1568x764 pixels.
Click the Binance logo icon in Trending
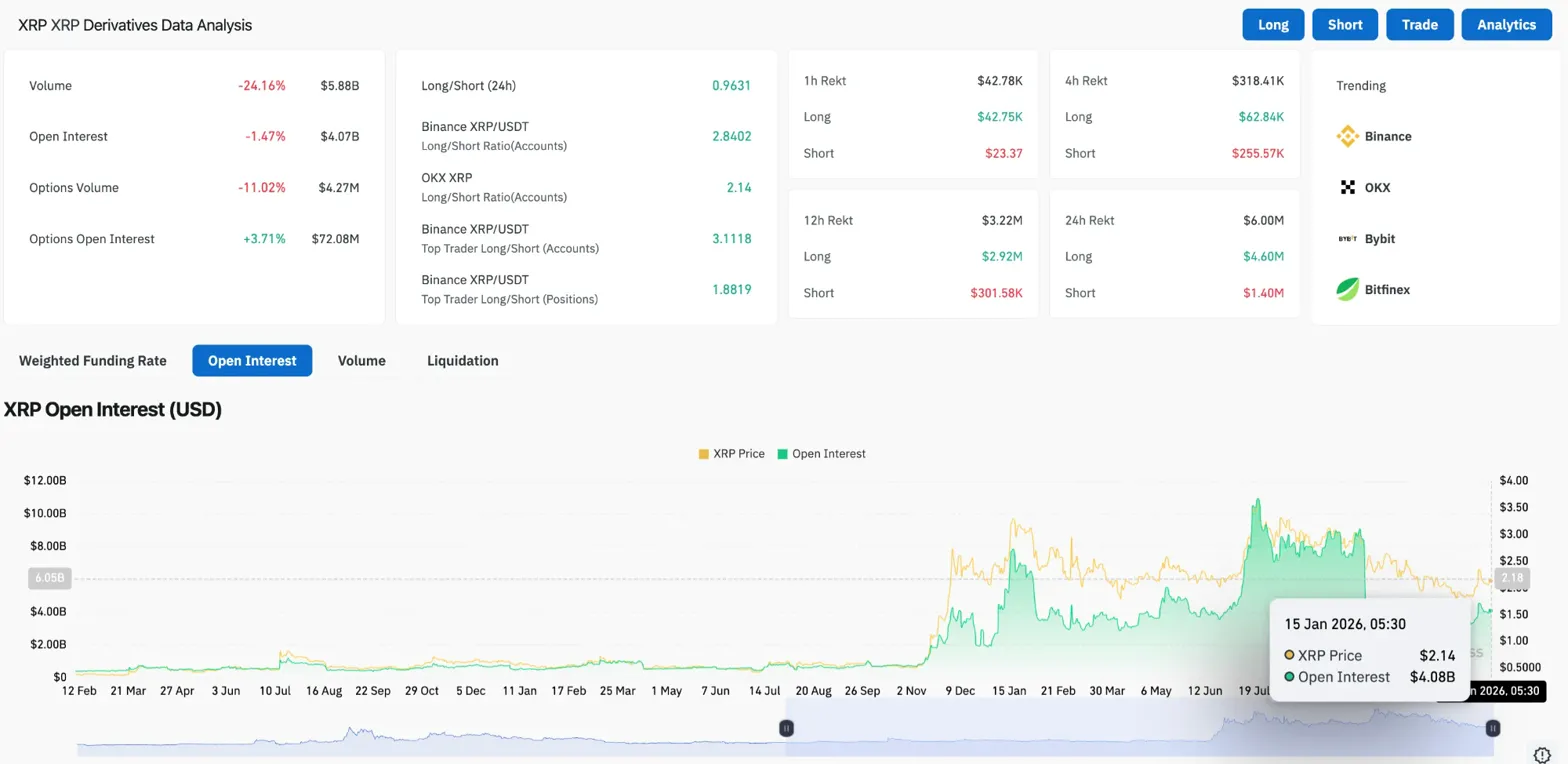(x=1347, y=136)
